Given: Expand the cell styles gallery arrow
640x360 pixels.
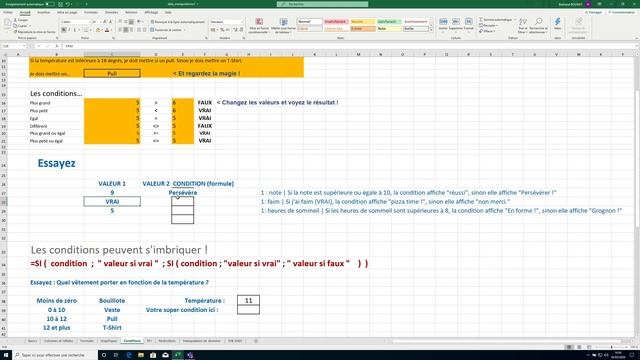Looking at the screenshot, I should pos(431,30).
